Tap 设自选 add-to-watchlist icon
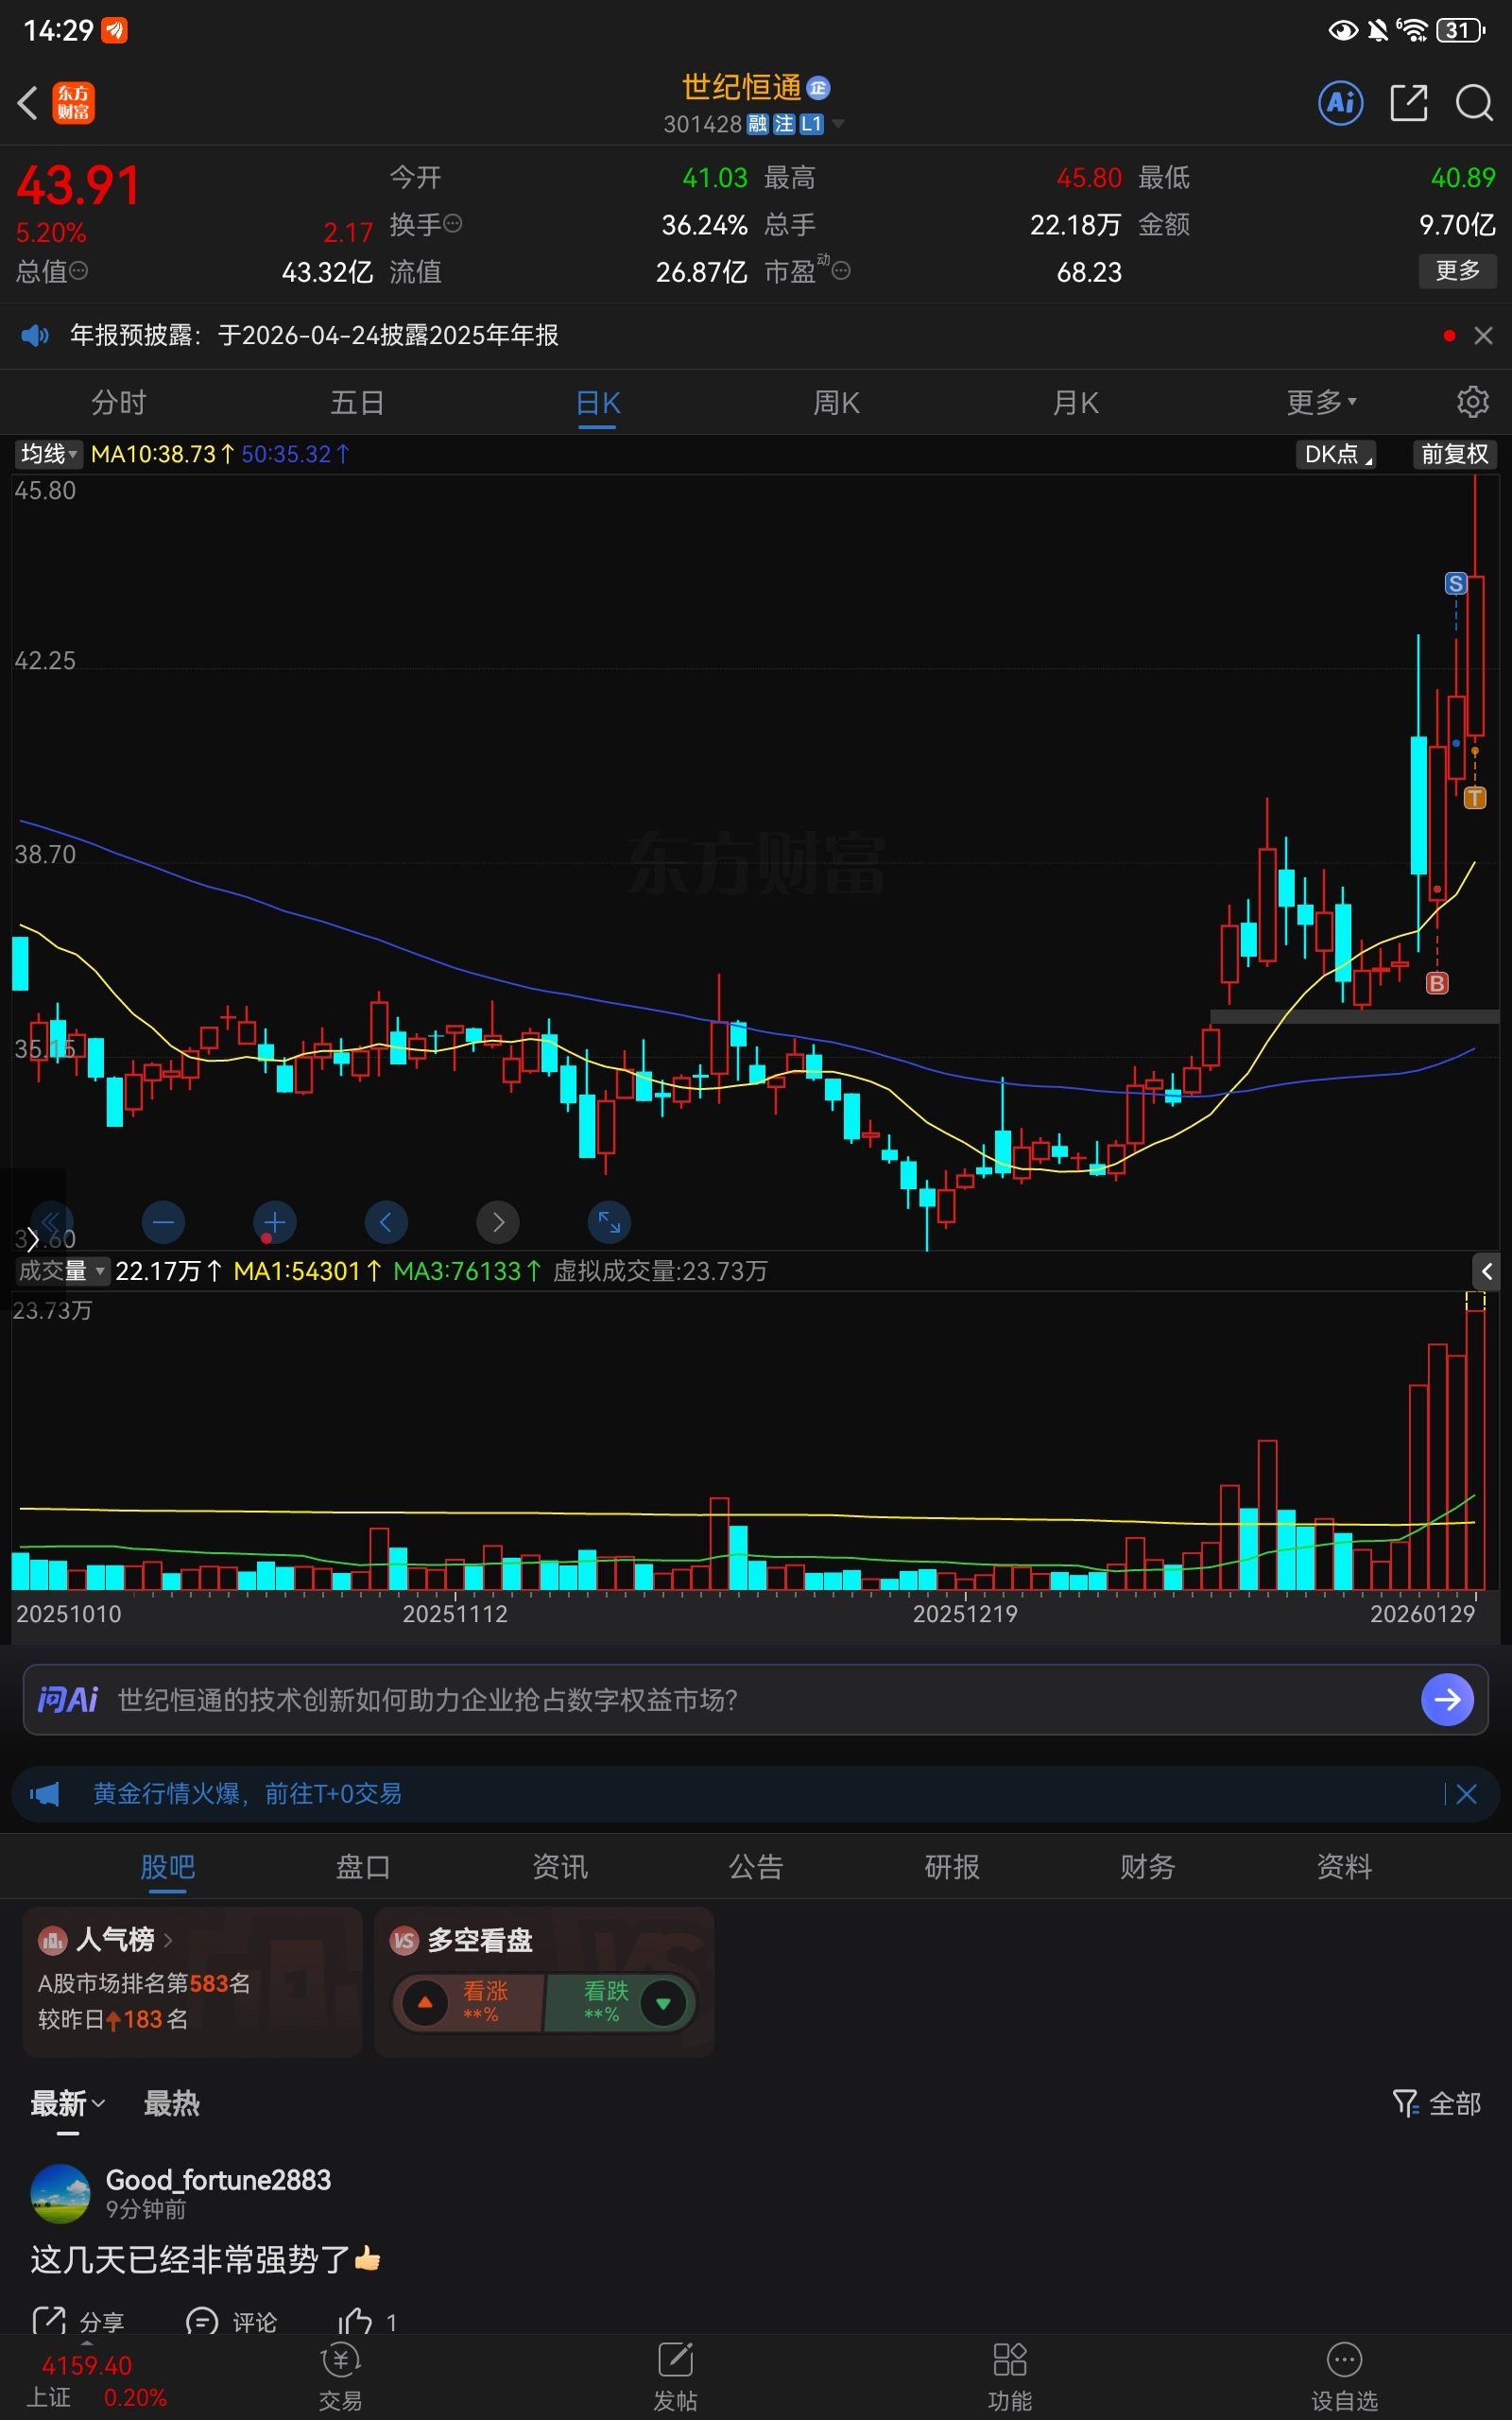This screenshot has width=1512, height=2420. pos(1344,2361)
